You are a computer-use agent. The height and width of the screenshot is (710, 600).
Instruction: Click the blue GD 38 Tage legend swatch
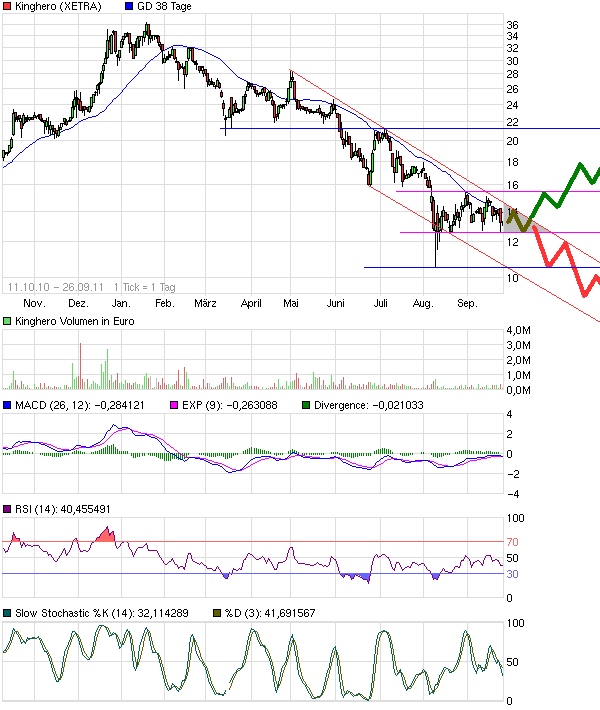(x=129, y=6)
